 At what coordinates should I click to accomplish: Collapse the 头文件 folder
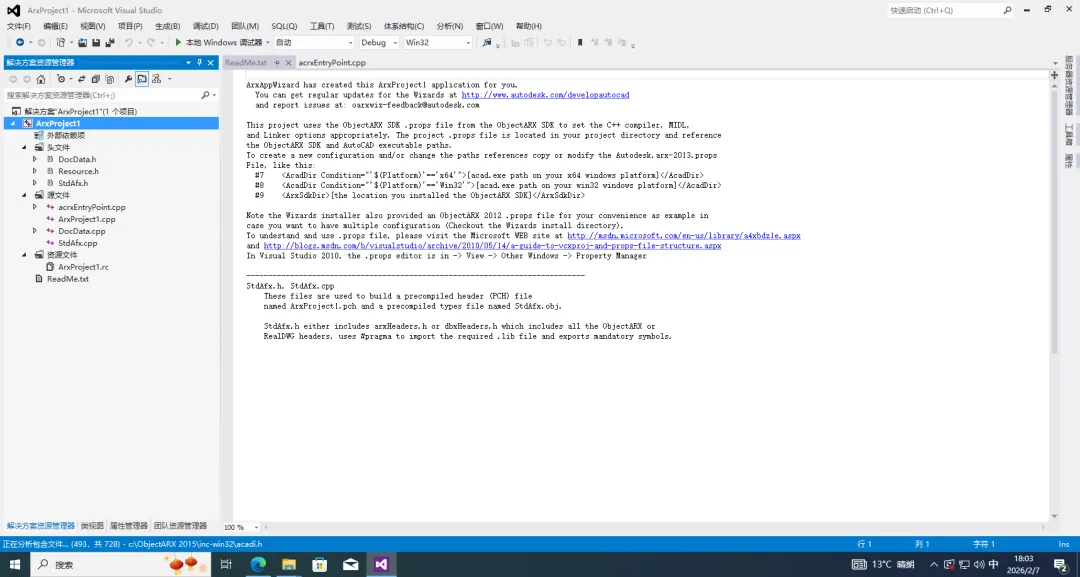(24, 147)
